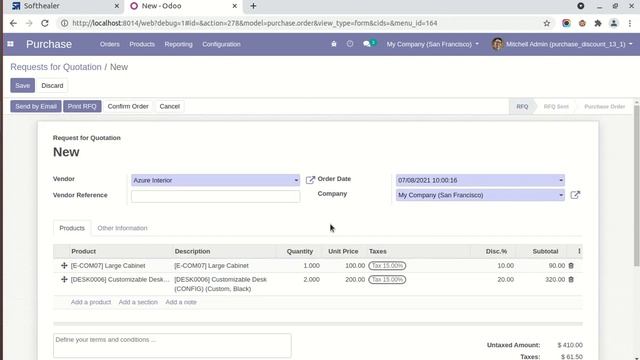Switch to Other Information tab
This screenshot has height=360, width=640.
(122, 228)
